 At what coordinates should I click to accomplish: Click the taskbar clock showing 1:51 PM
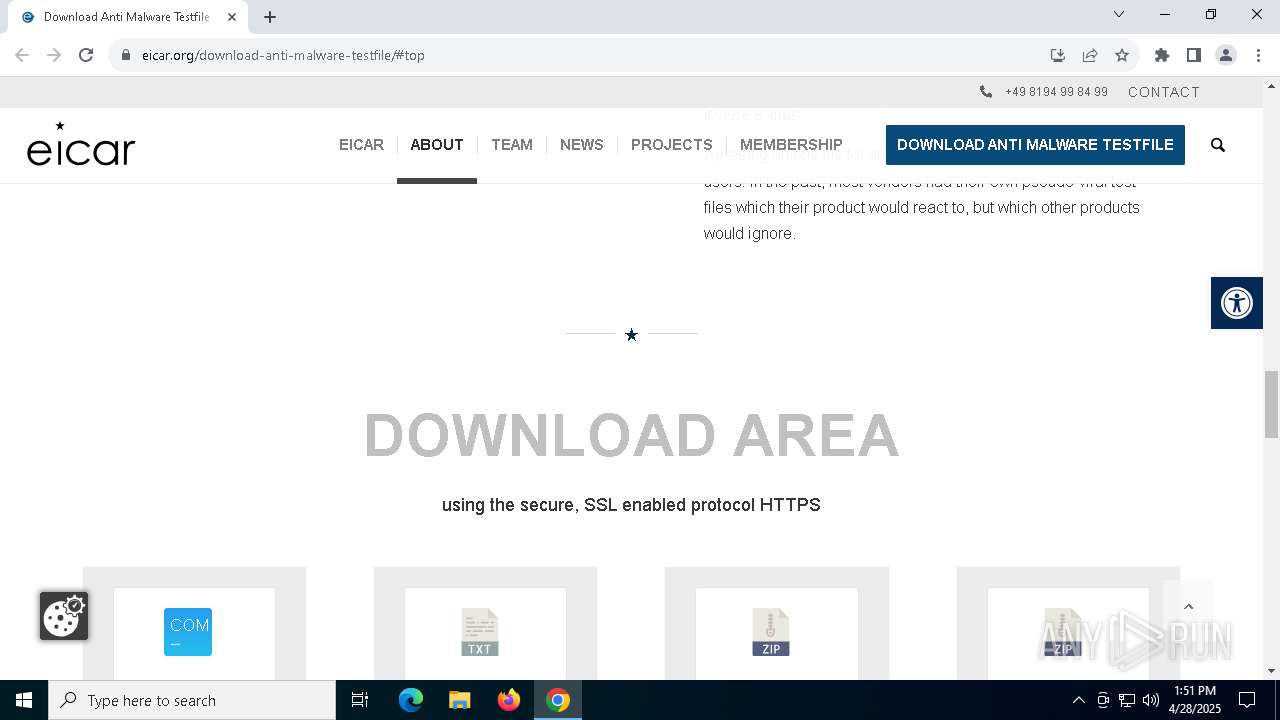(1195, 700)
